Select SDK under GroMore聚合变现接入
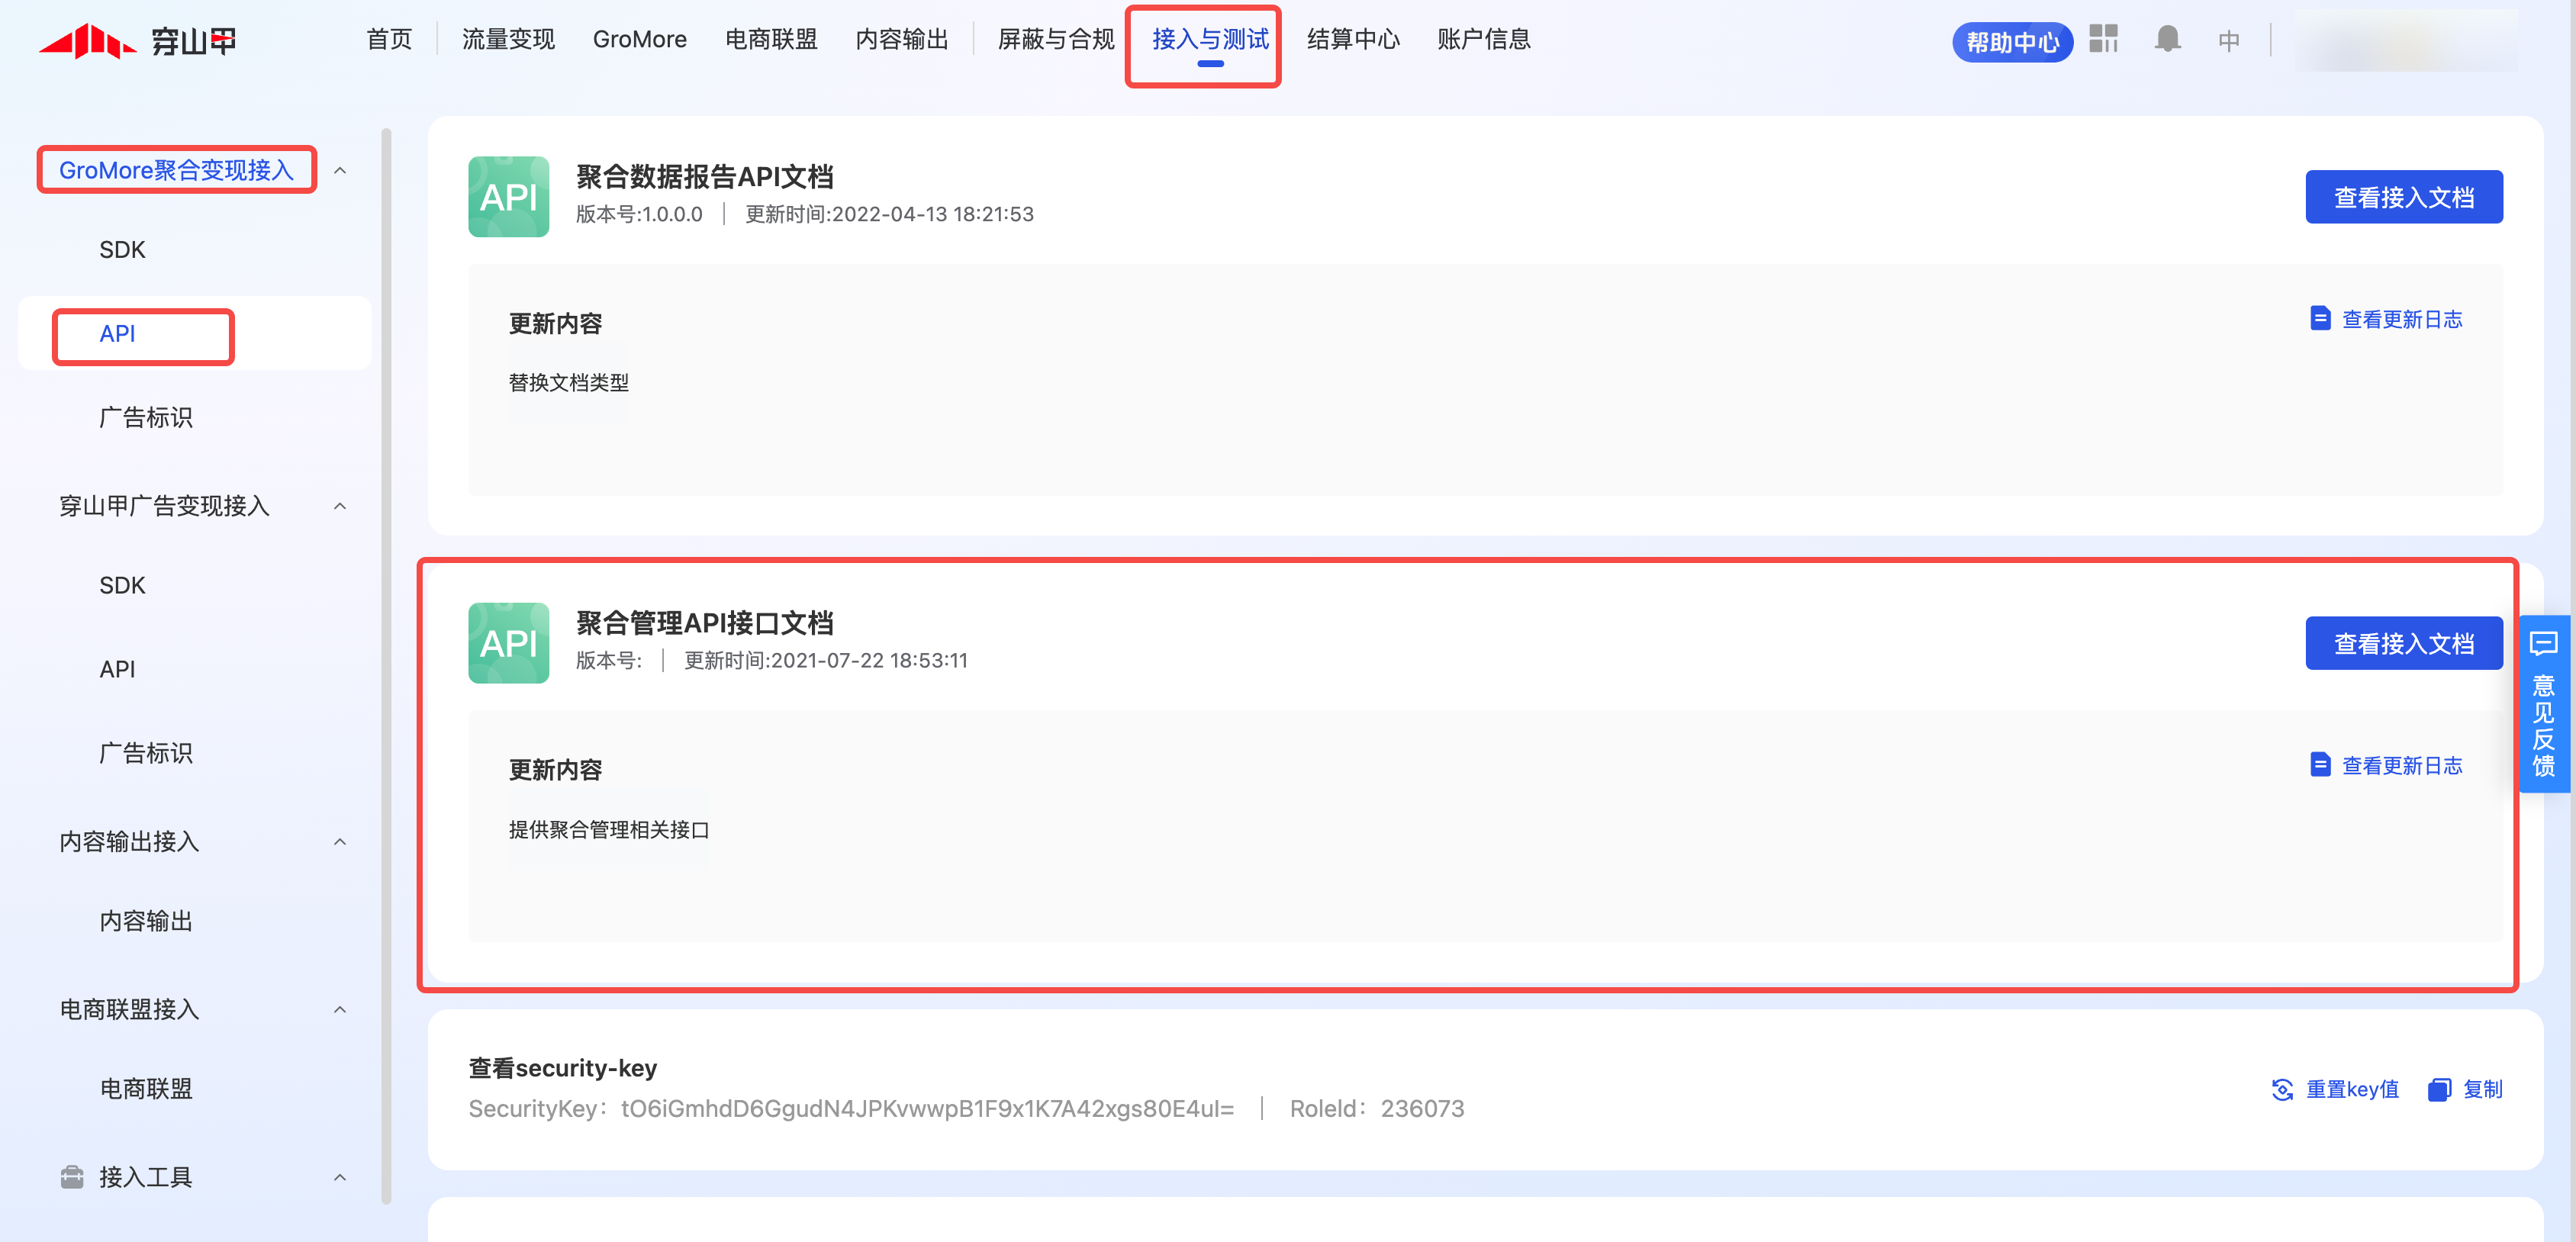The height and width of the screenshot is (1242, 2576). point(122,250)
